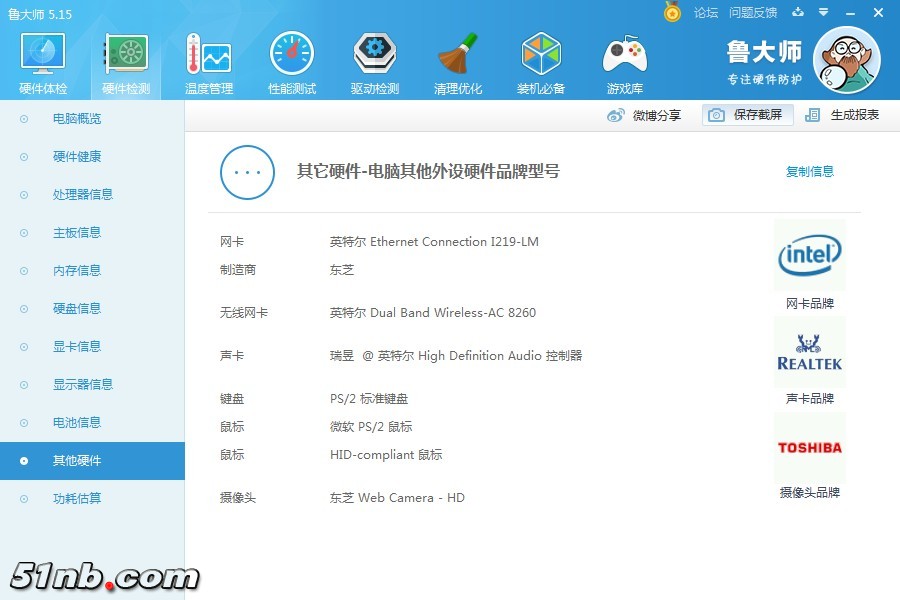Screen dimensions: 900x600
Task: Open the main menu dropdown arrow
Action: (x=822, y=13)
